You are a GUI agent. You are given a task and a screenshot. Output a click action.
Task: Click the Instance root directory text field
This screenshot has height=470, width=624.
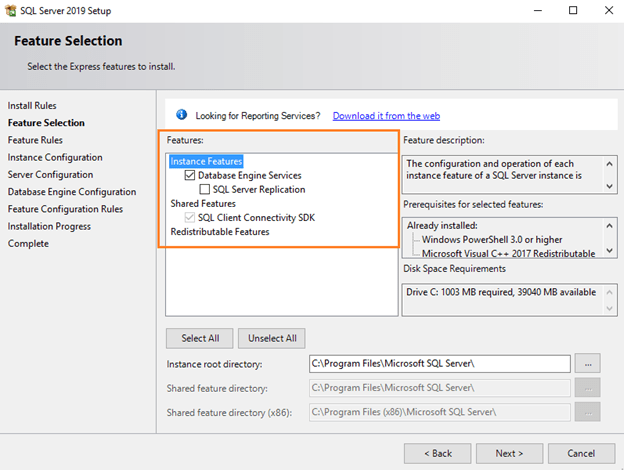pyautogui.click(x=439, y=364)
